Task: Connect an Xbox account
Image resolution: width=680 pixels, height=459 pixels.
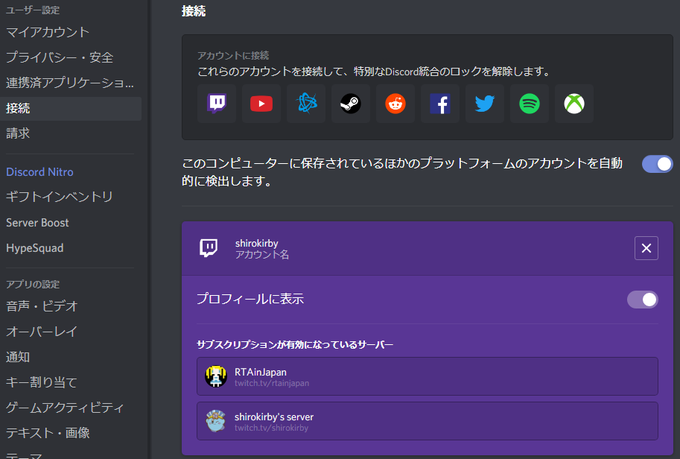Action: [574, 104]
